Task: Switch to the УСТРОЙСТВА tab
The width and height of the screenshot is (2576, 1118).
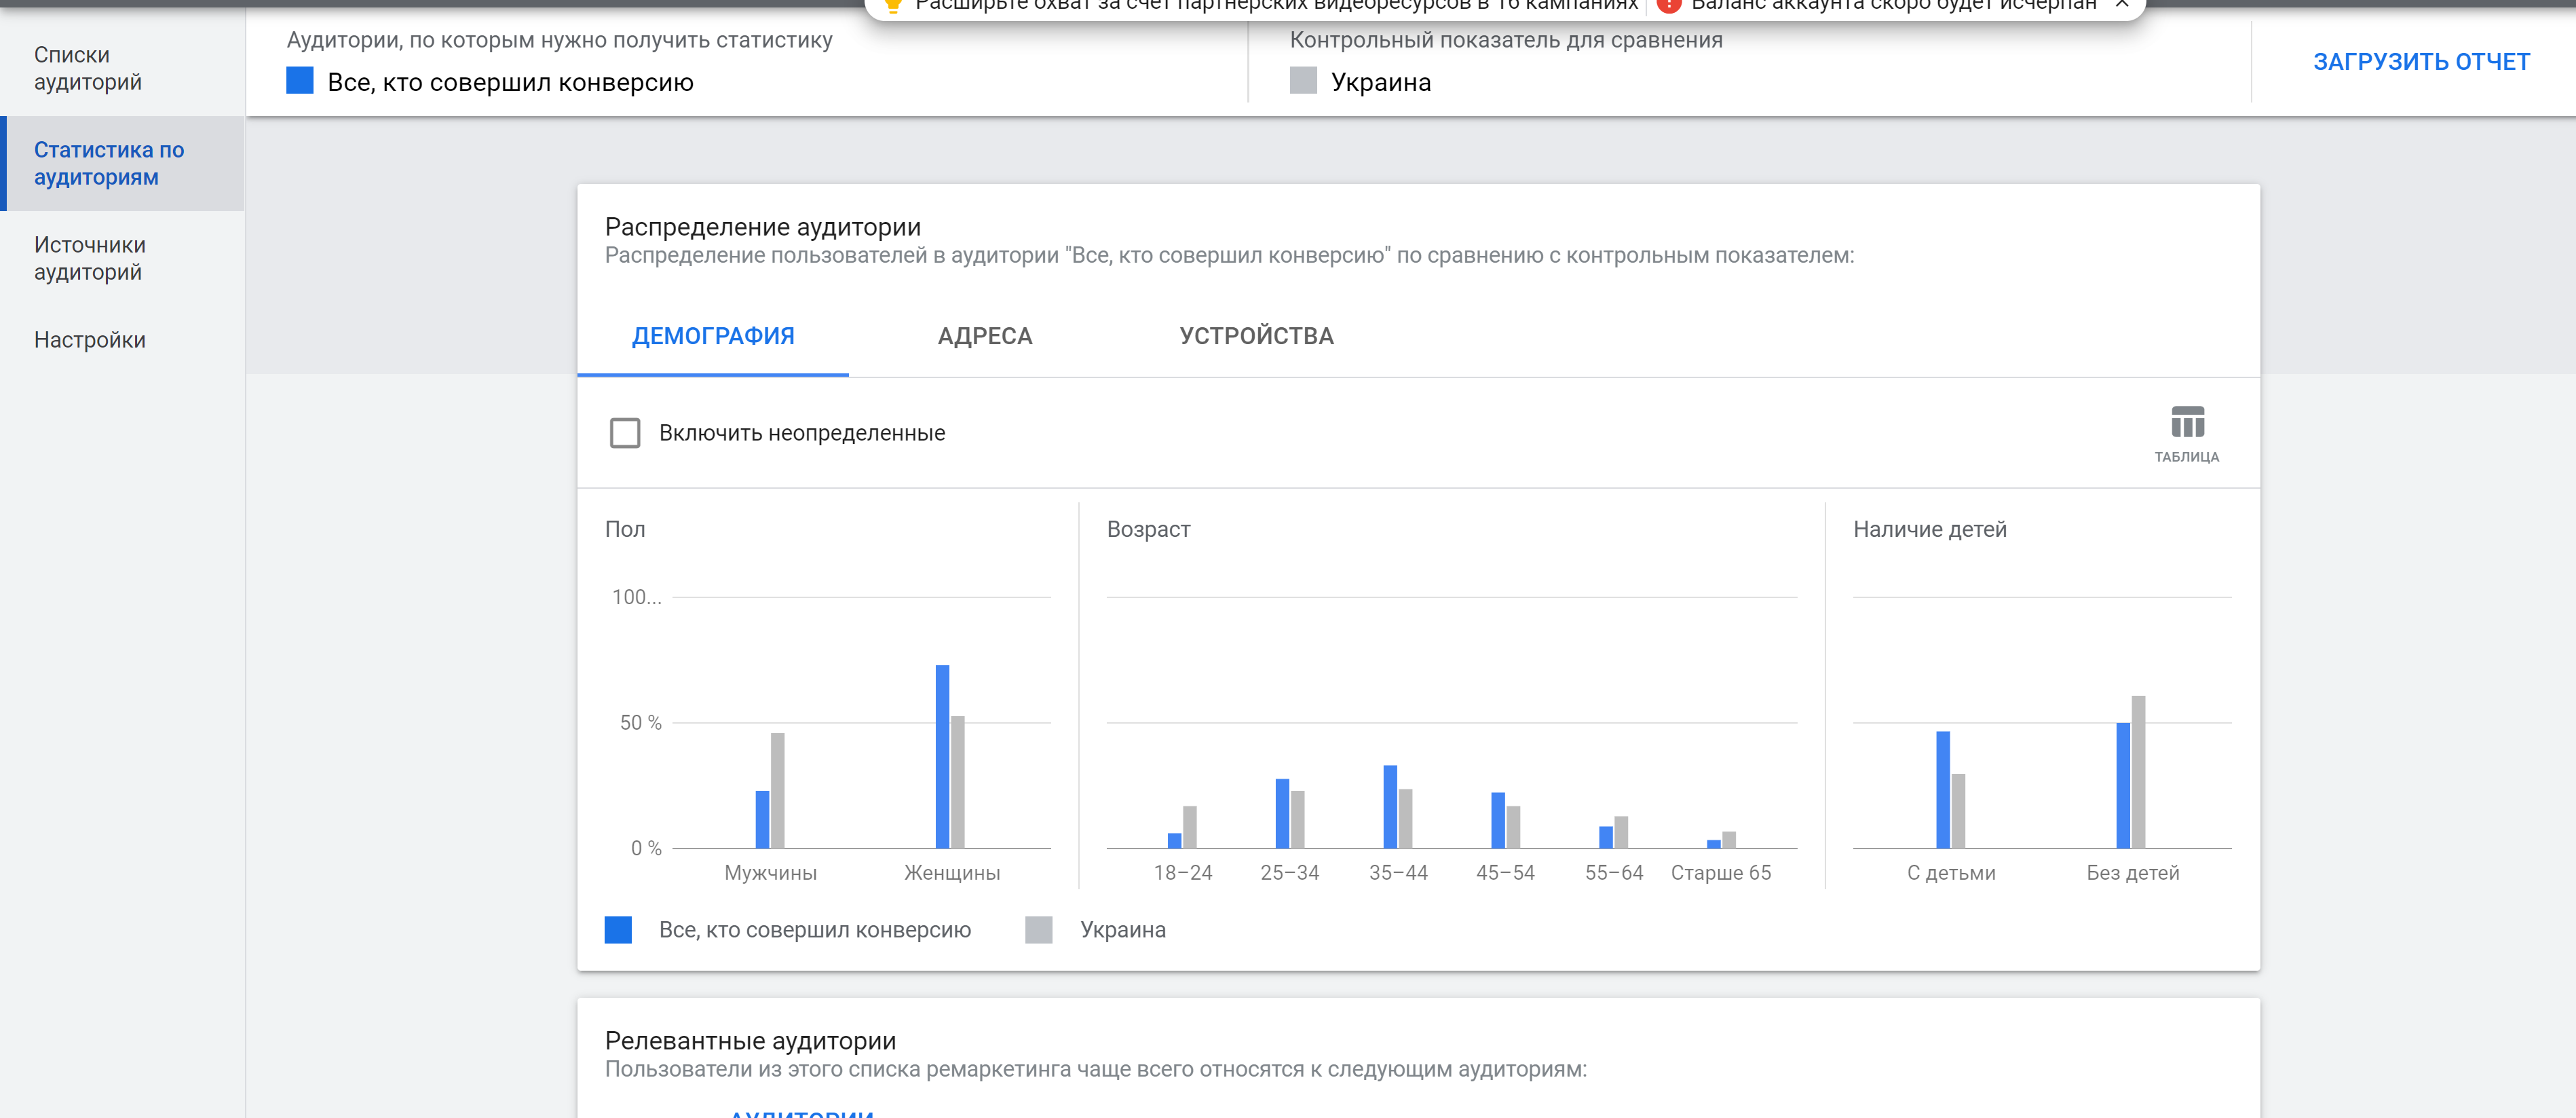Action: pyautogui.click(x=1256, y=336)
